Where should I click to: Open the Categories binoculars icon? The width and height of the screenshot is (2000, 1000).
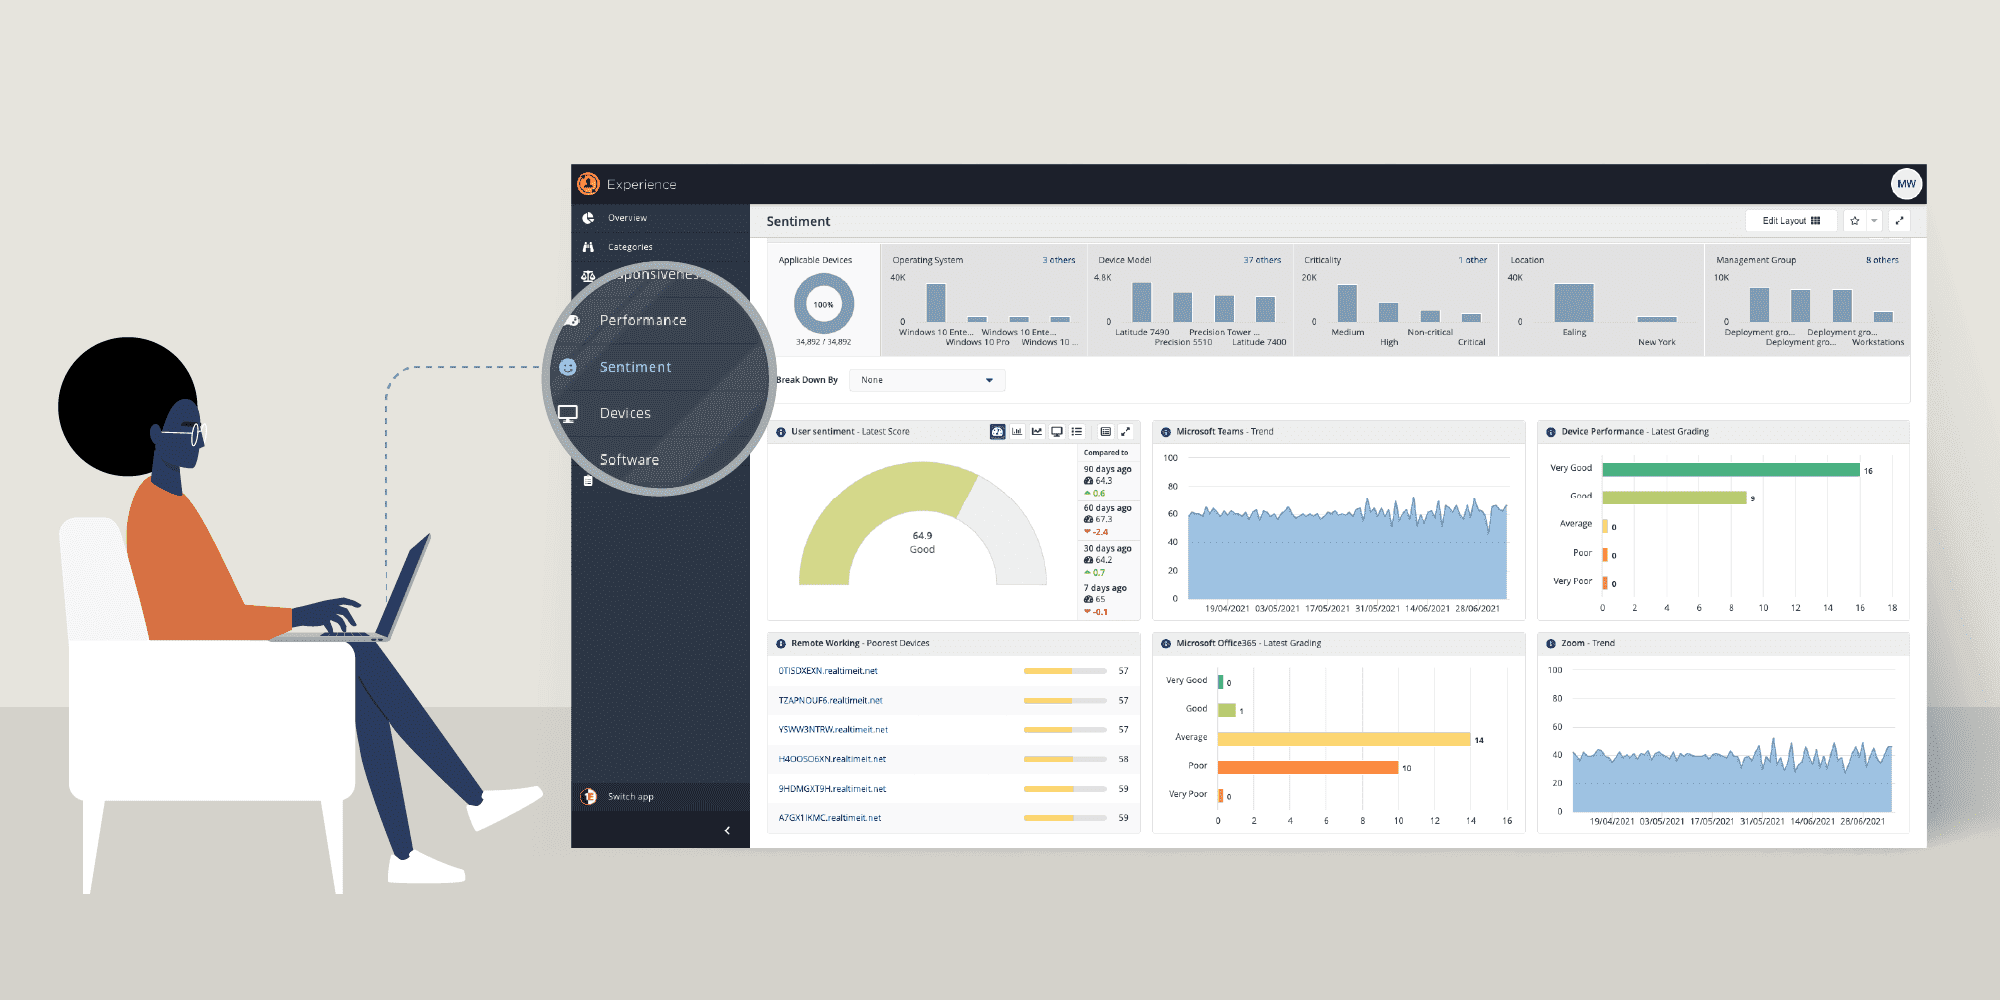click(x=588, y=247)
